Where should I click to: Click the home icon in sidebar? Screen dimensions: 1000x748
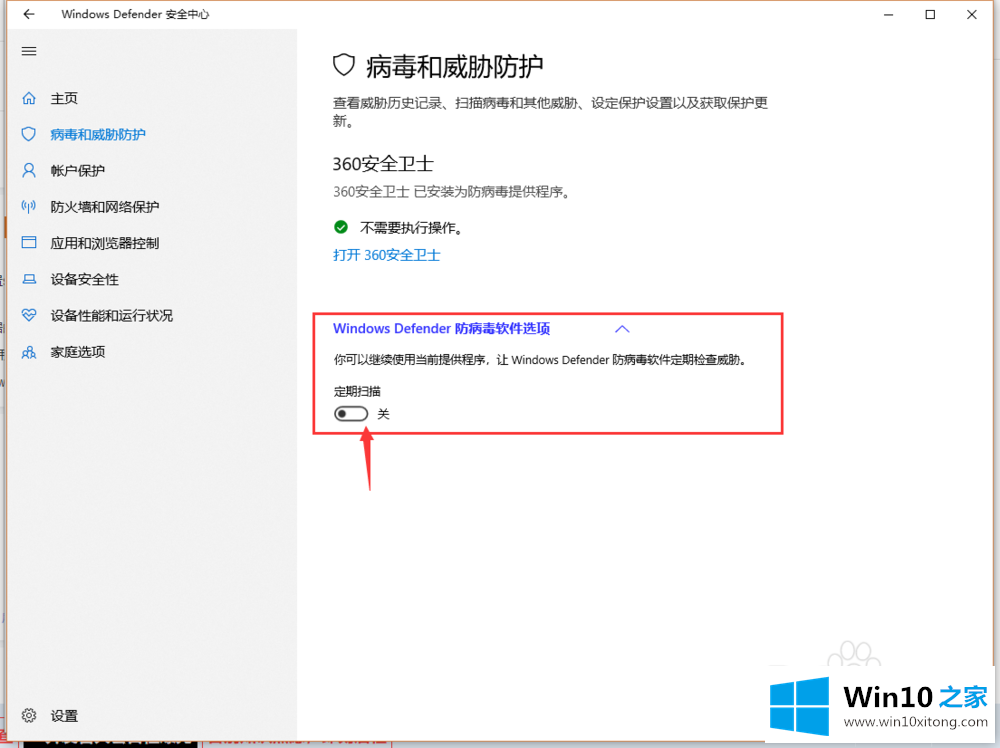tap(29, 98)
